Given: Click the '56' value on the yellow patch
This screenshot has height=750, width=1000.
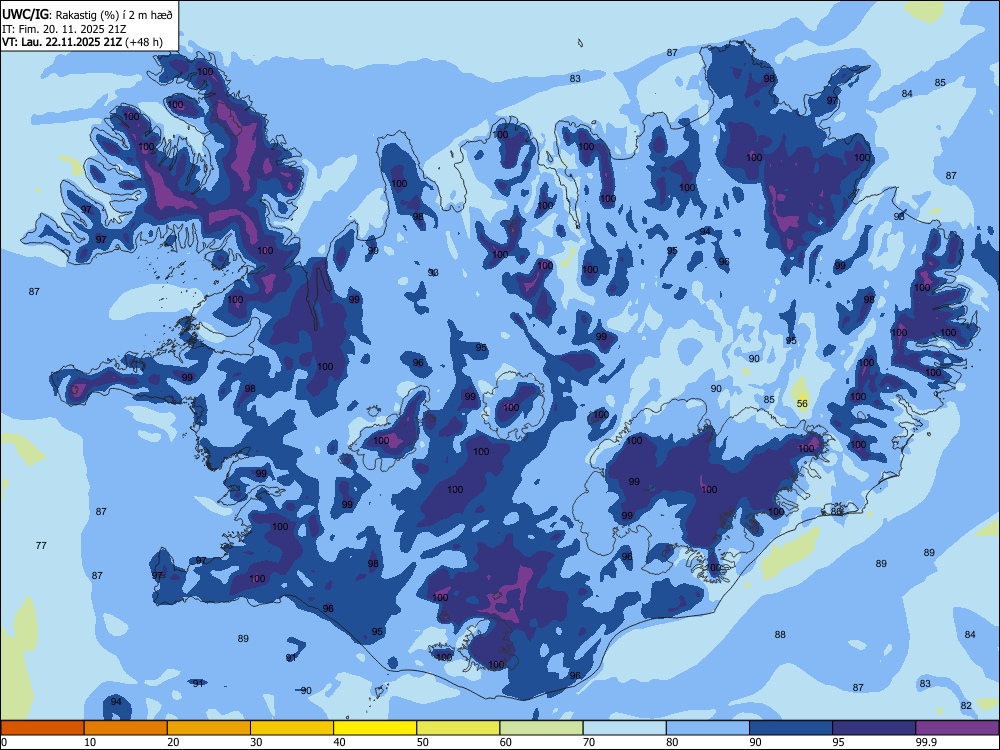Looking at the screenshot, I should [x=802, y=404].
